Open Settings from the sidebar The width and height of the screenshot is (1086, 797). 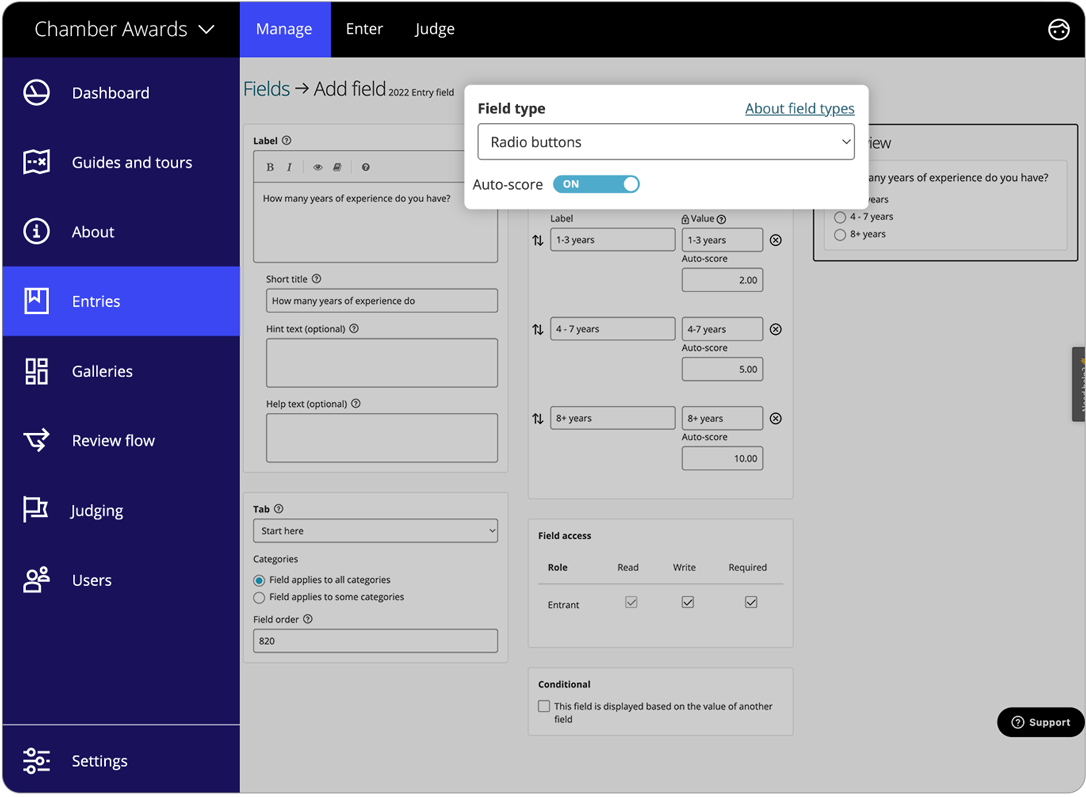tap(99, 761)
